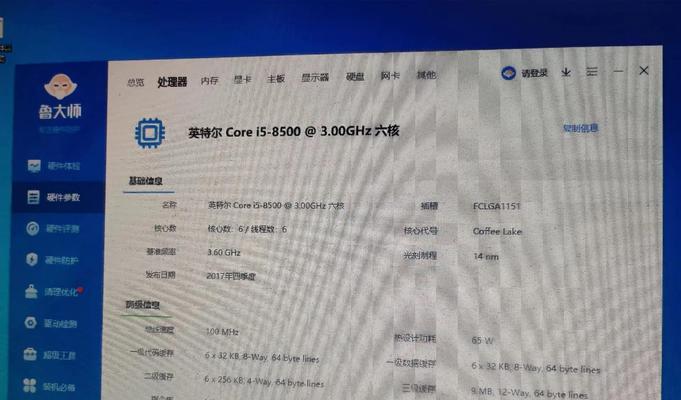The height and width of the screenshot is (400, 681).
Task: Click the blue CPU chip icon
Action: (150, 133)
